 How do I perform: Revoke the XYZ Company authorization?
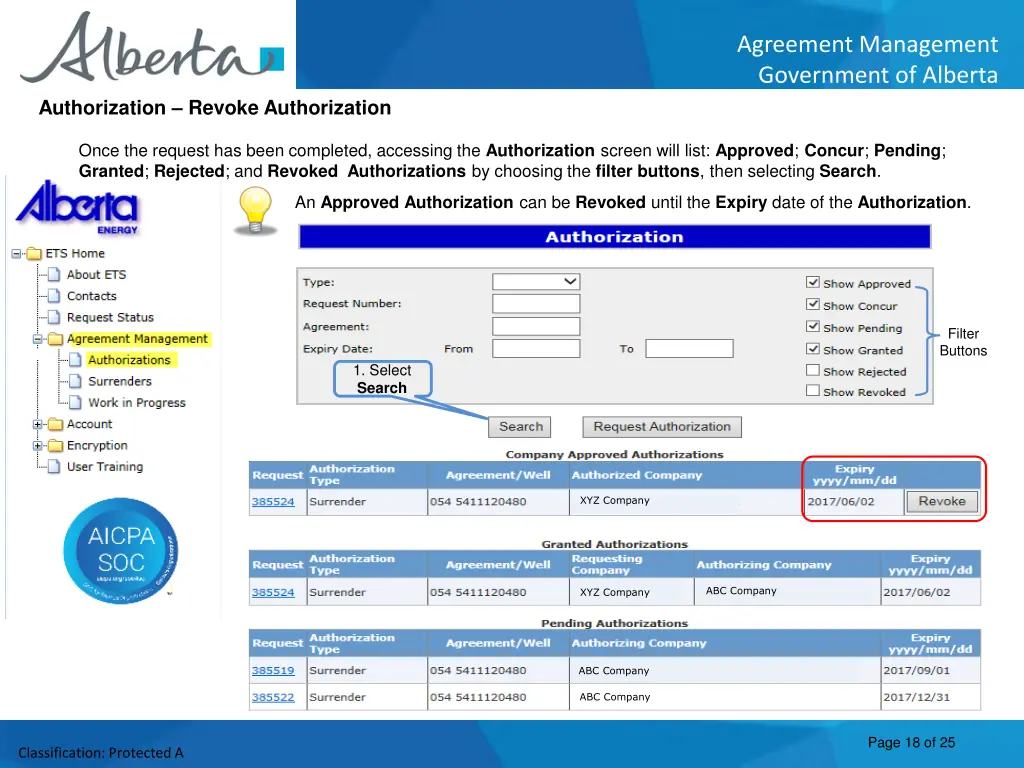942,502
